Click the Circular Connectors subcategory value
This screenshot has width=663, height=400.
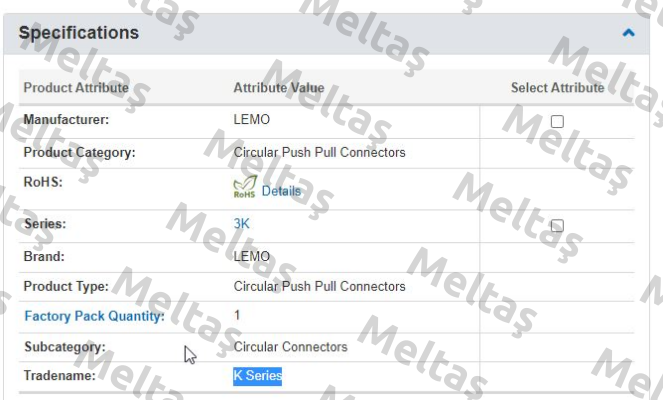pyautogui.click(x=290, y=347)
